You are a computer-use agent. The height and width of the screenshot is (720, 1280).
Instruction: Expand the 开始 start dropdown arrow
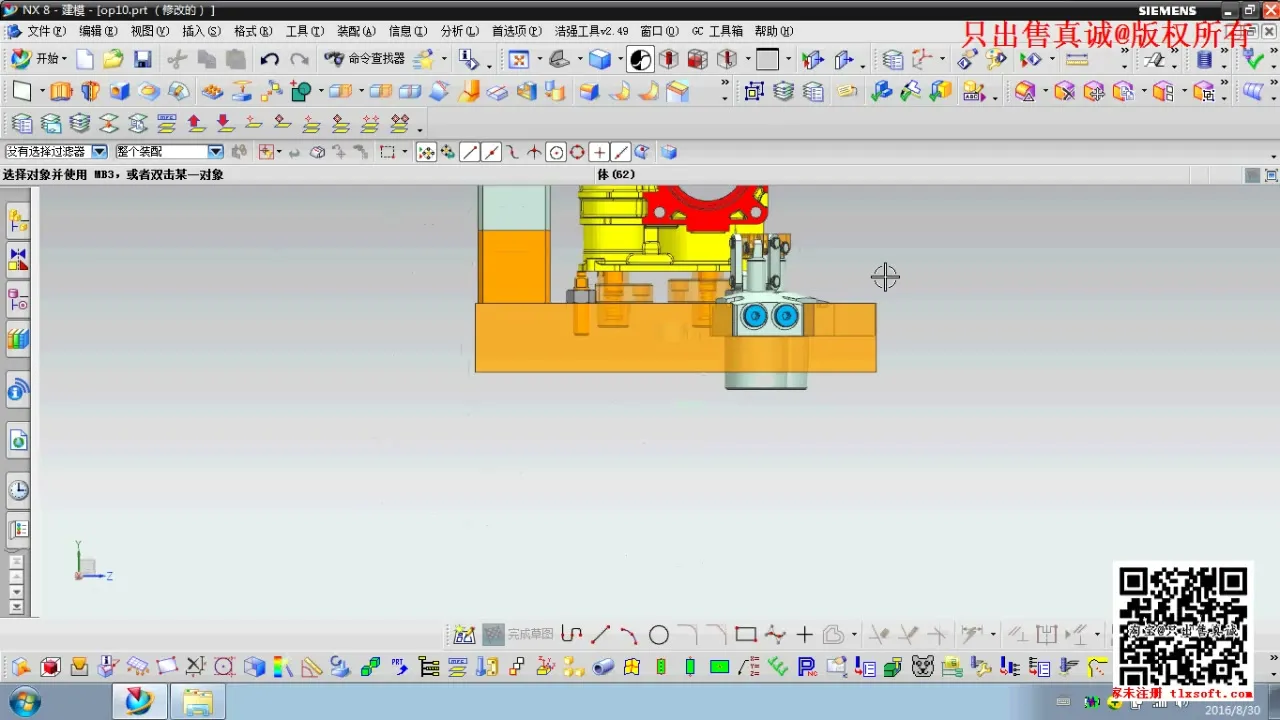(x=66, y=60)
